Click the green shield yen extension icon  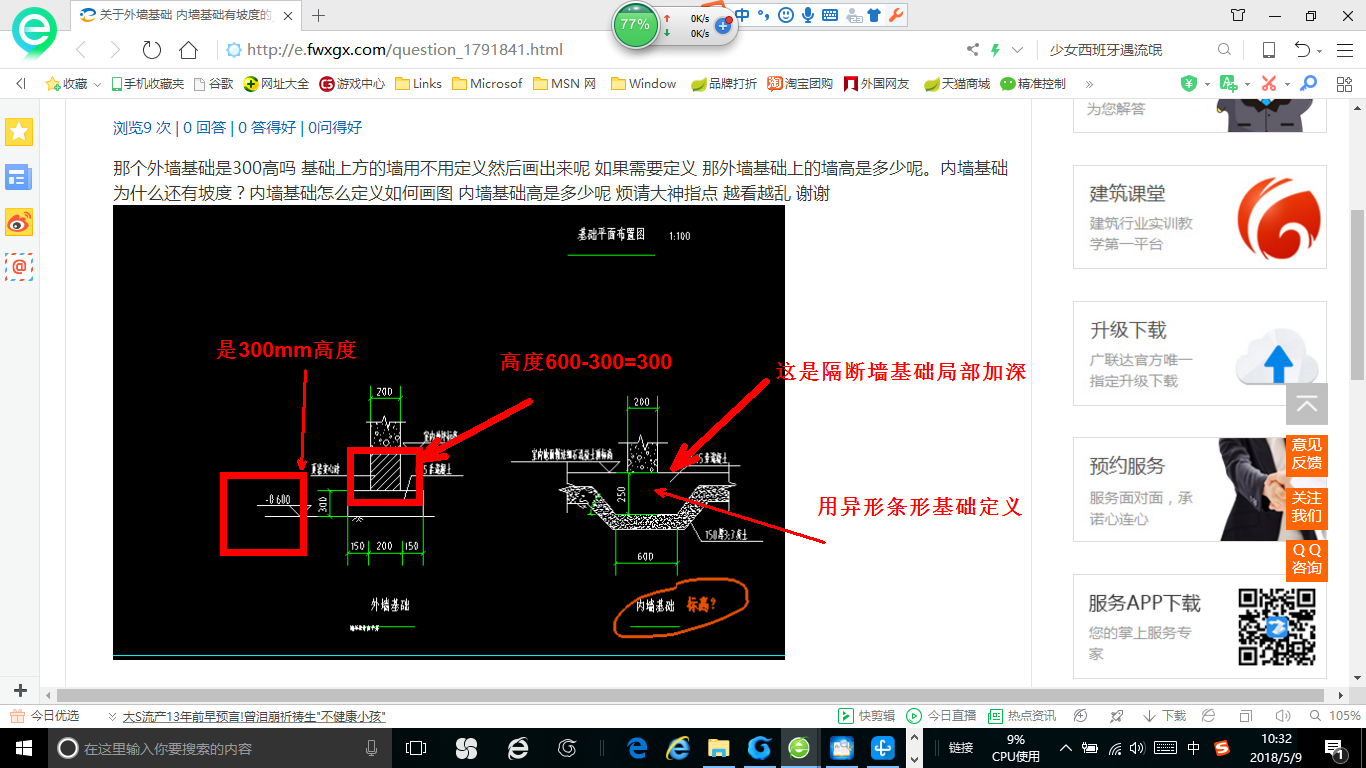[x=1189, y=84]
